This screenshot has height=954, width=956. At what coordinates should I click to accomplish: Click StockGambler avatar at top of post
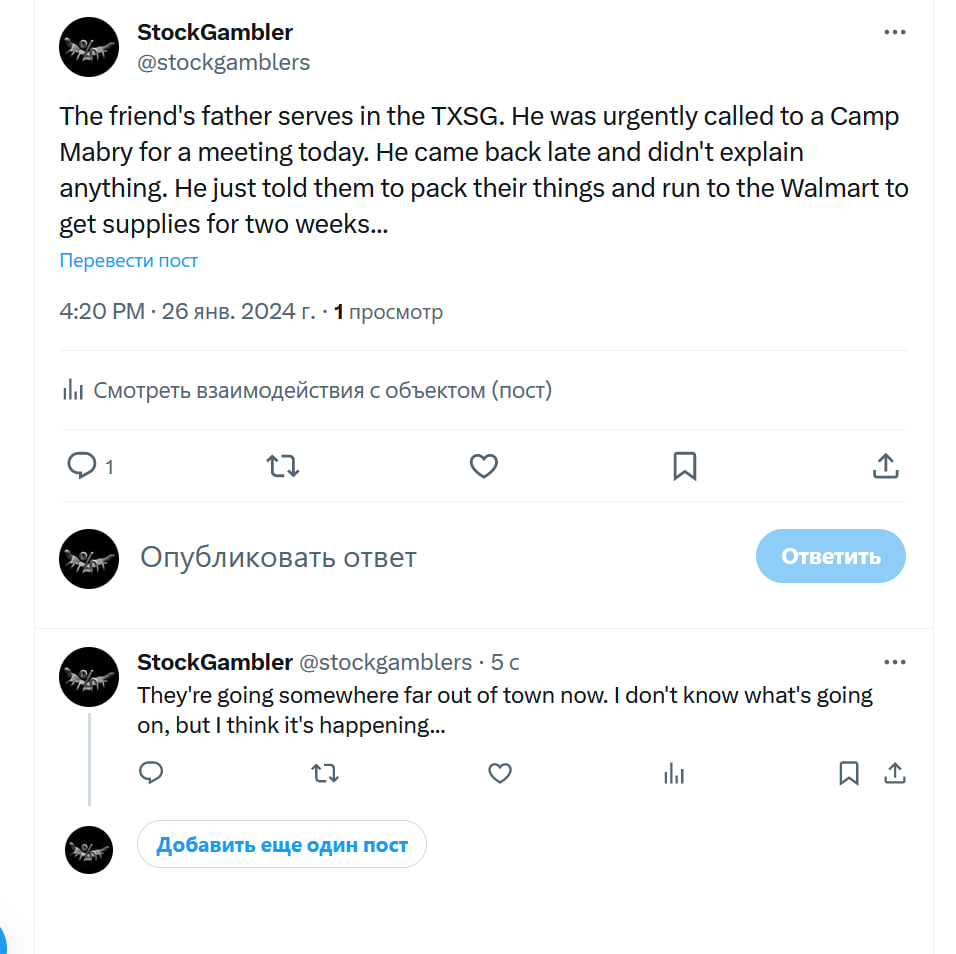pos(89,47)
